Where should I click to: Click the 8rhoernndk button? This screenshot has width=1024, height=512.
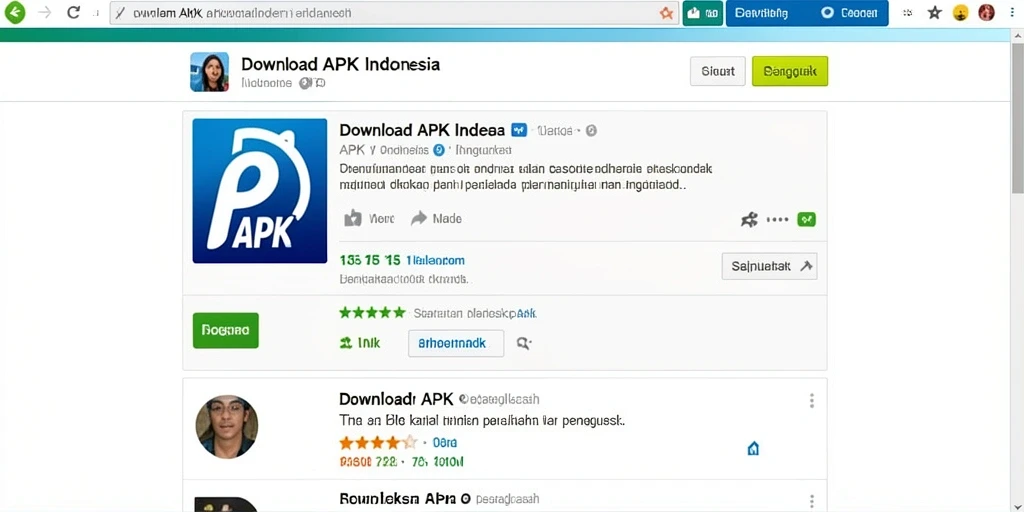click(456, 343)
